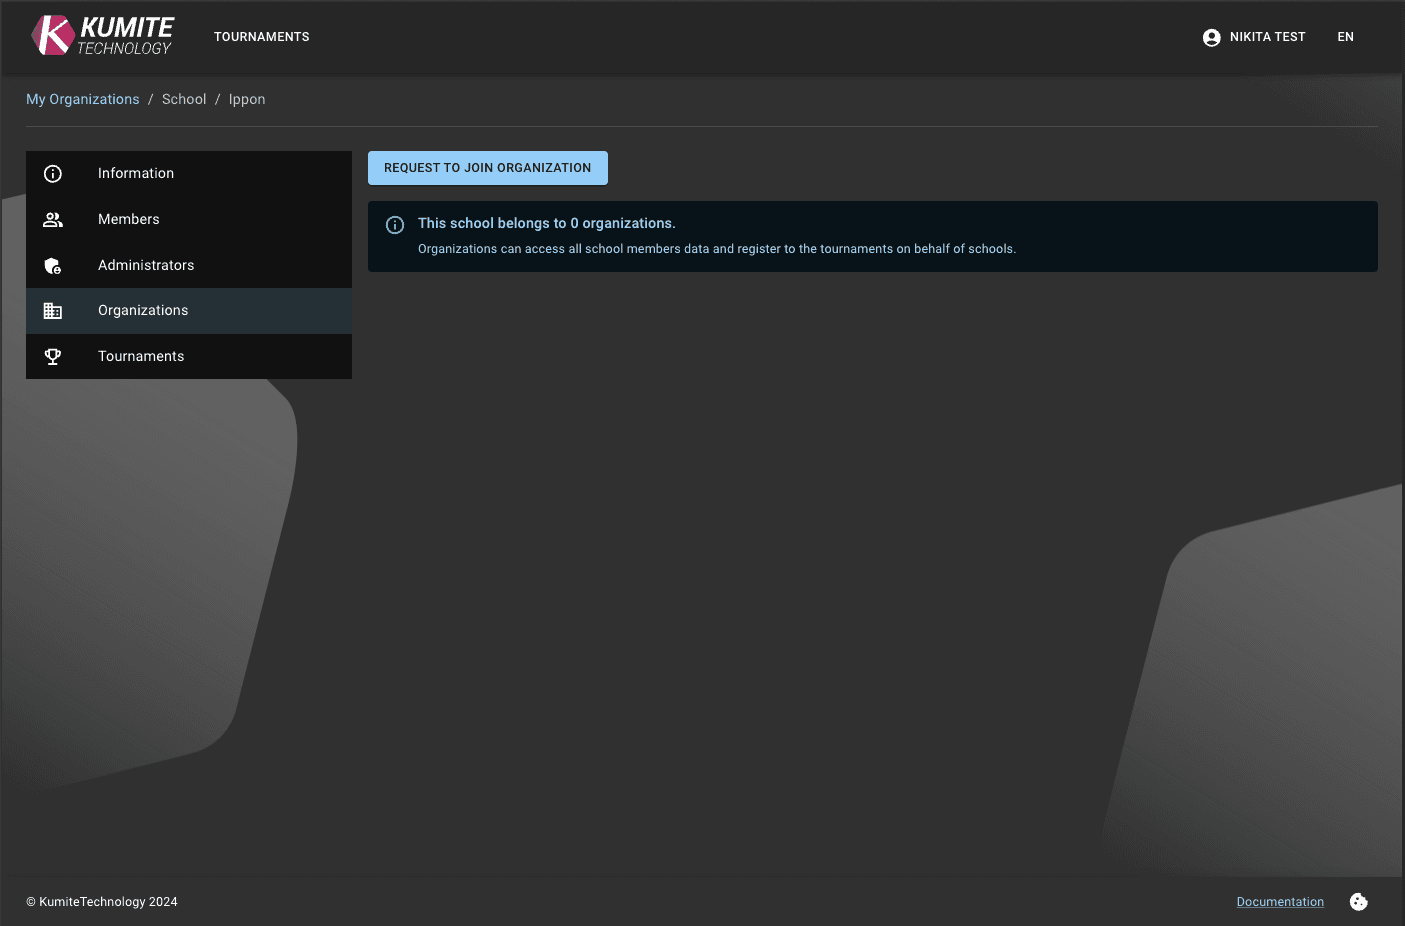1405x926 pixels.
Task: Expand the profile menu in the header
Action: (x=1254, y=37)
